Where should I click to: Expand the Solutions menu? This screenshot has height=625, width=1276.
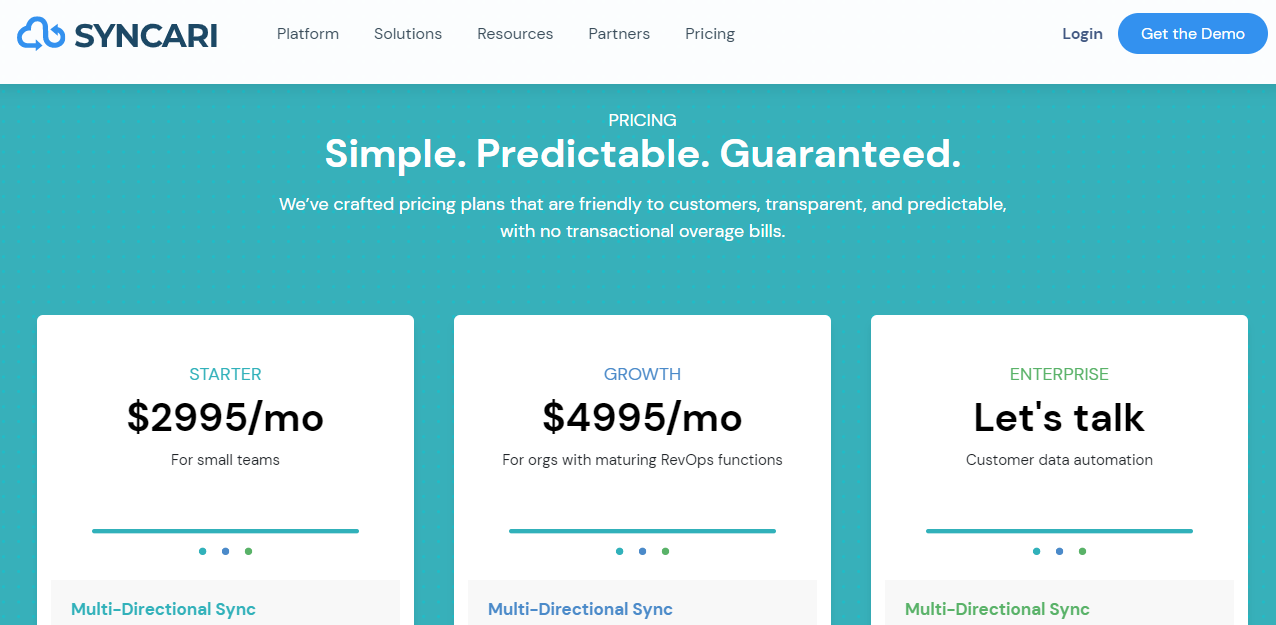(407, 33)
